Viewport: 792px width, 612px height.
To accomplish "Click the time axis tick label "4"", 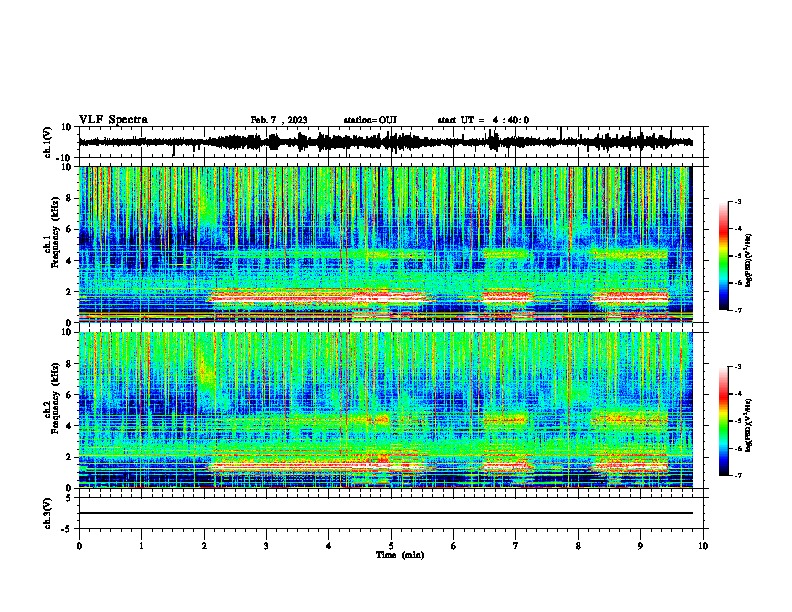I will pyautogui.click(x=329, y=546).
